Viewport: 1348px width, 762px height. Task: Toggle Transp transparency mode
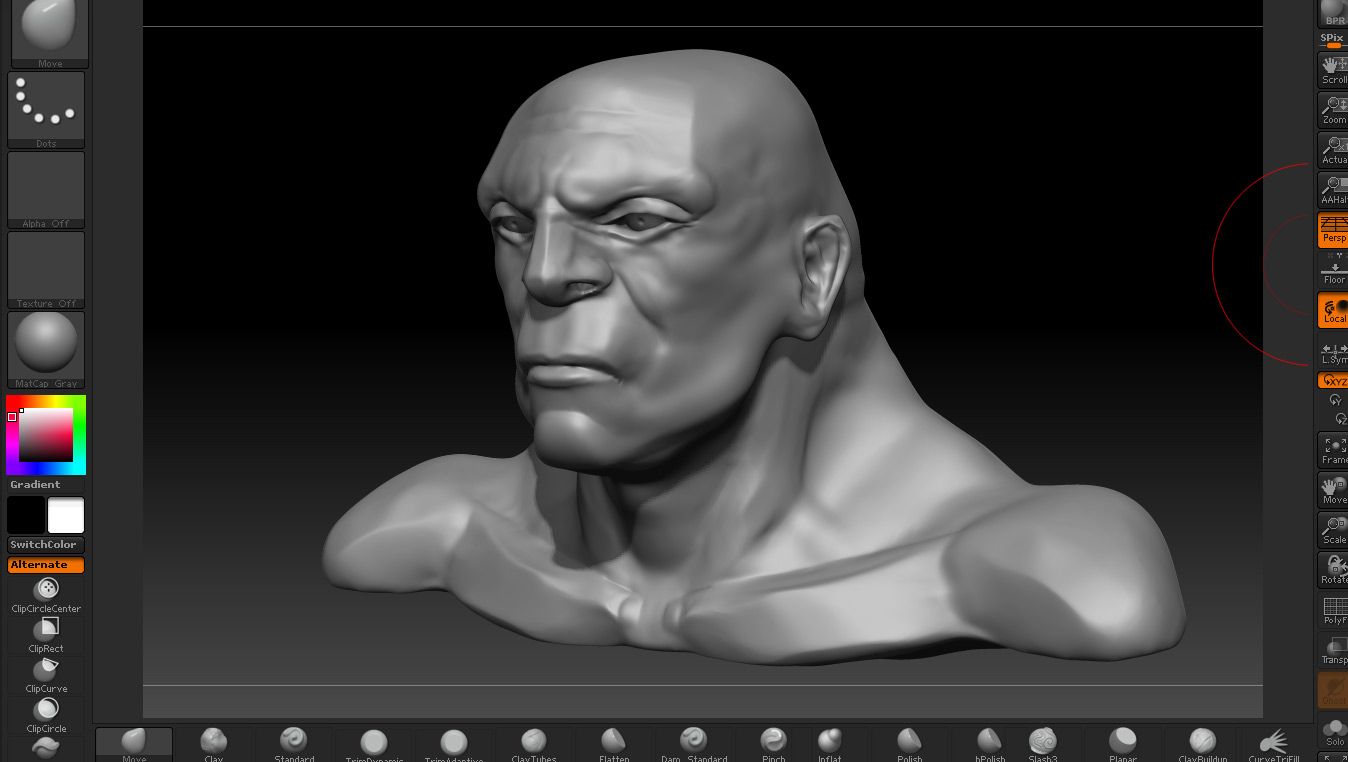click(1333, 650)
